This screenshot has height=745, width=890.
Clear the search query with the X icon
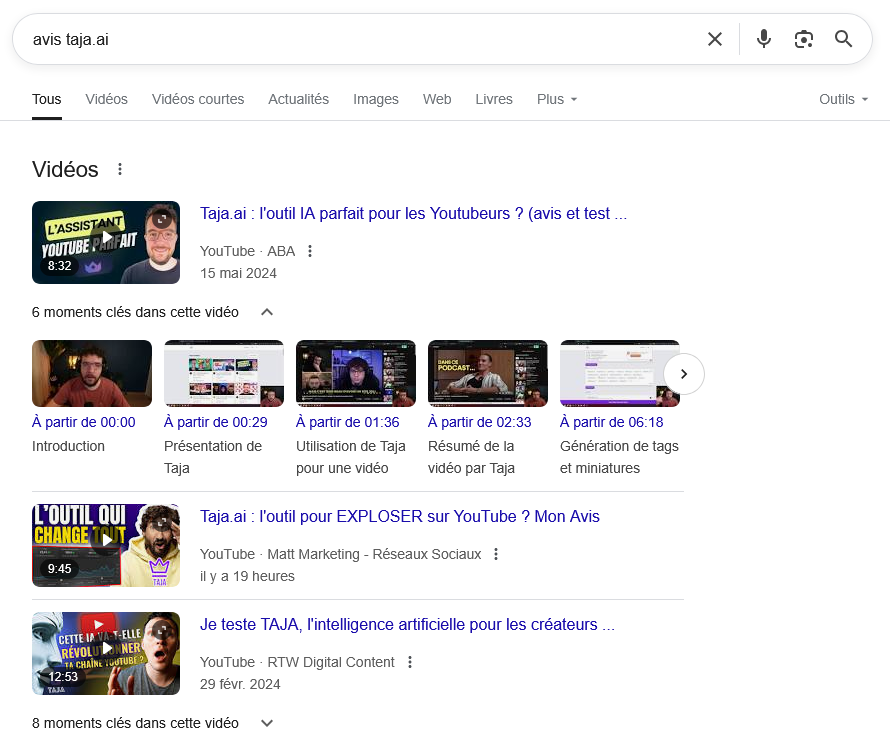pyautogui.click(x=715, y=39)
